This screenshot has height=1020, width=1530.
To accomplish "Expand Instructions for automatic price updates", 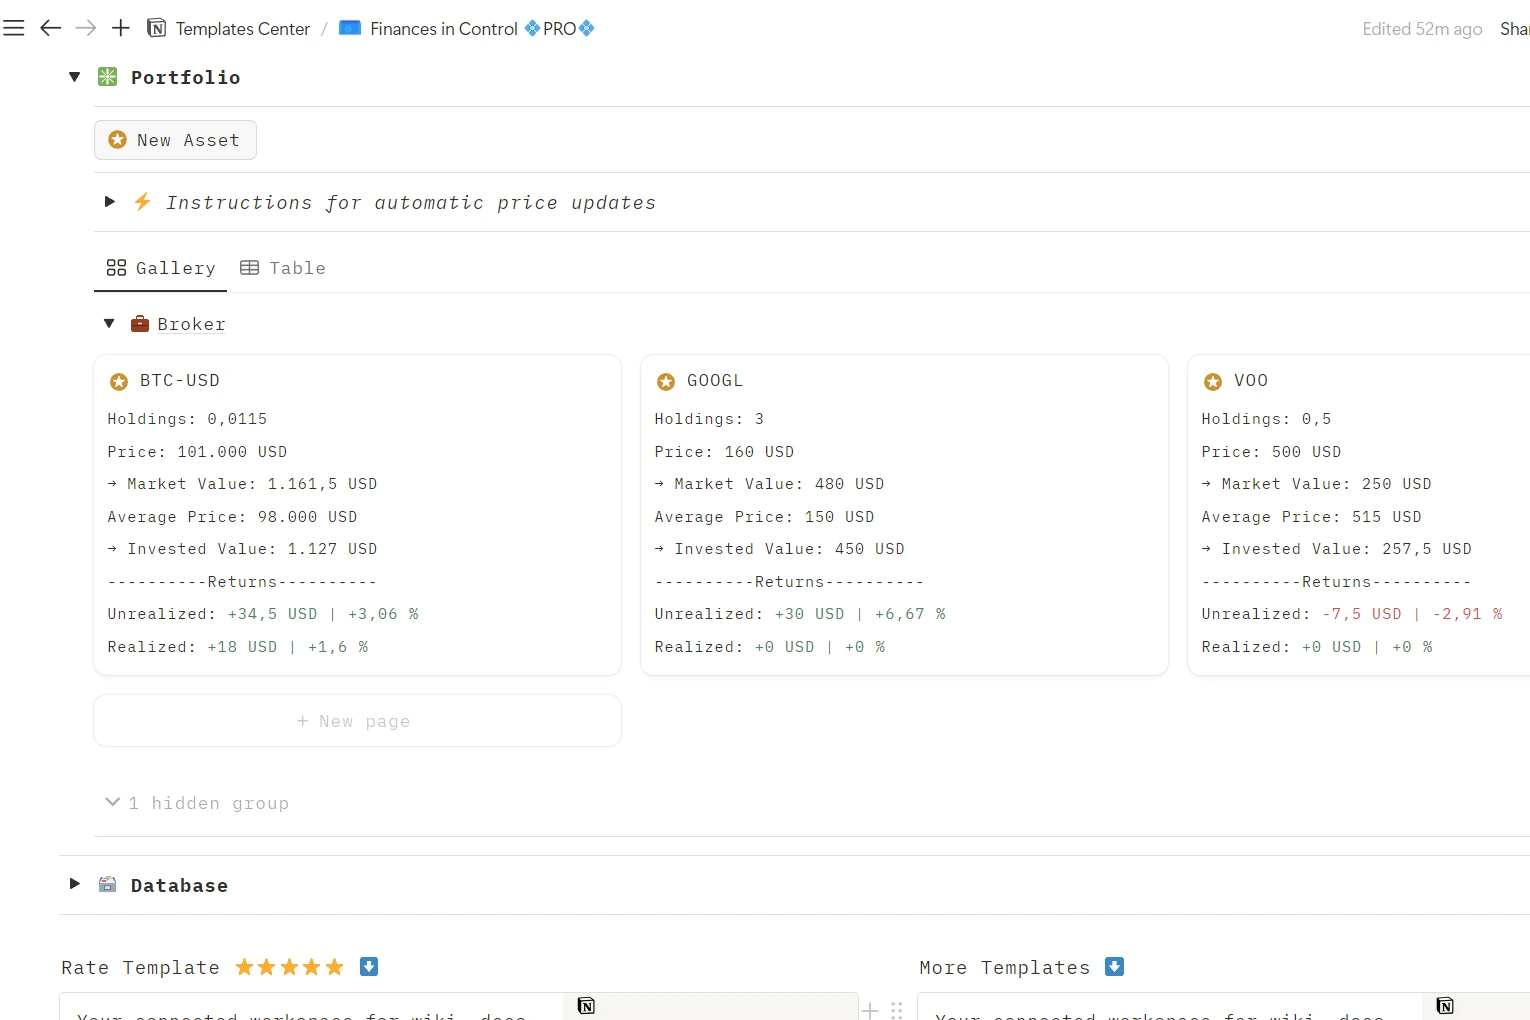I will pyautogui.click(x=110, y=202).
